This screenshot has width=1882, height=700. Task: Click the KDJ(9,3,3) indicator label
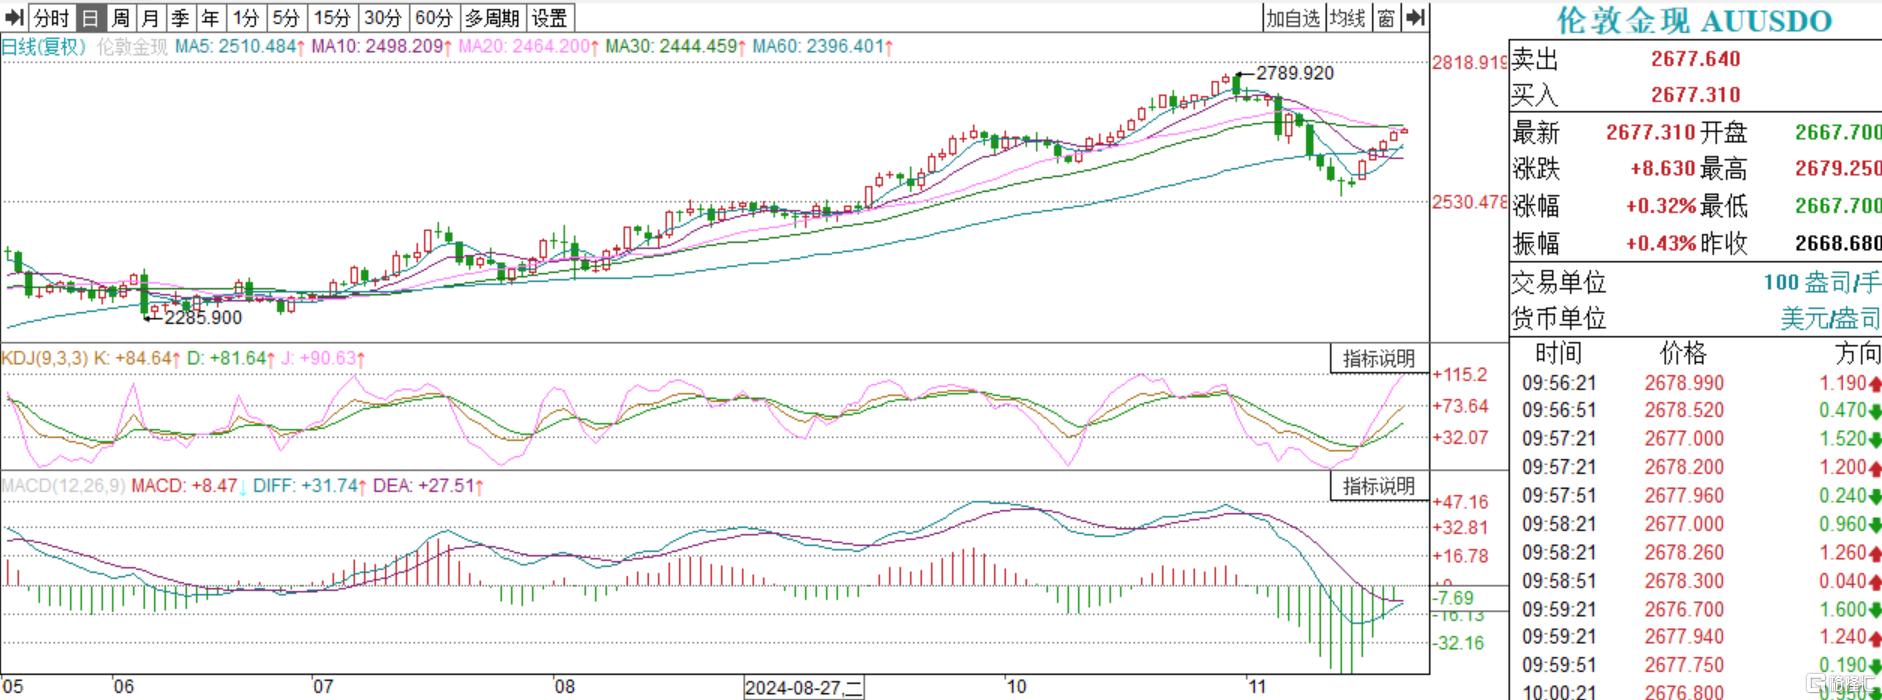pyautogui.click(x=45, y=358)
